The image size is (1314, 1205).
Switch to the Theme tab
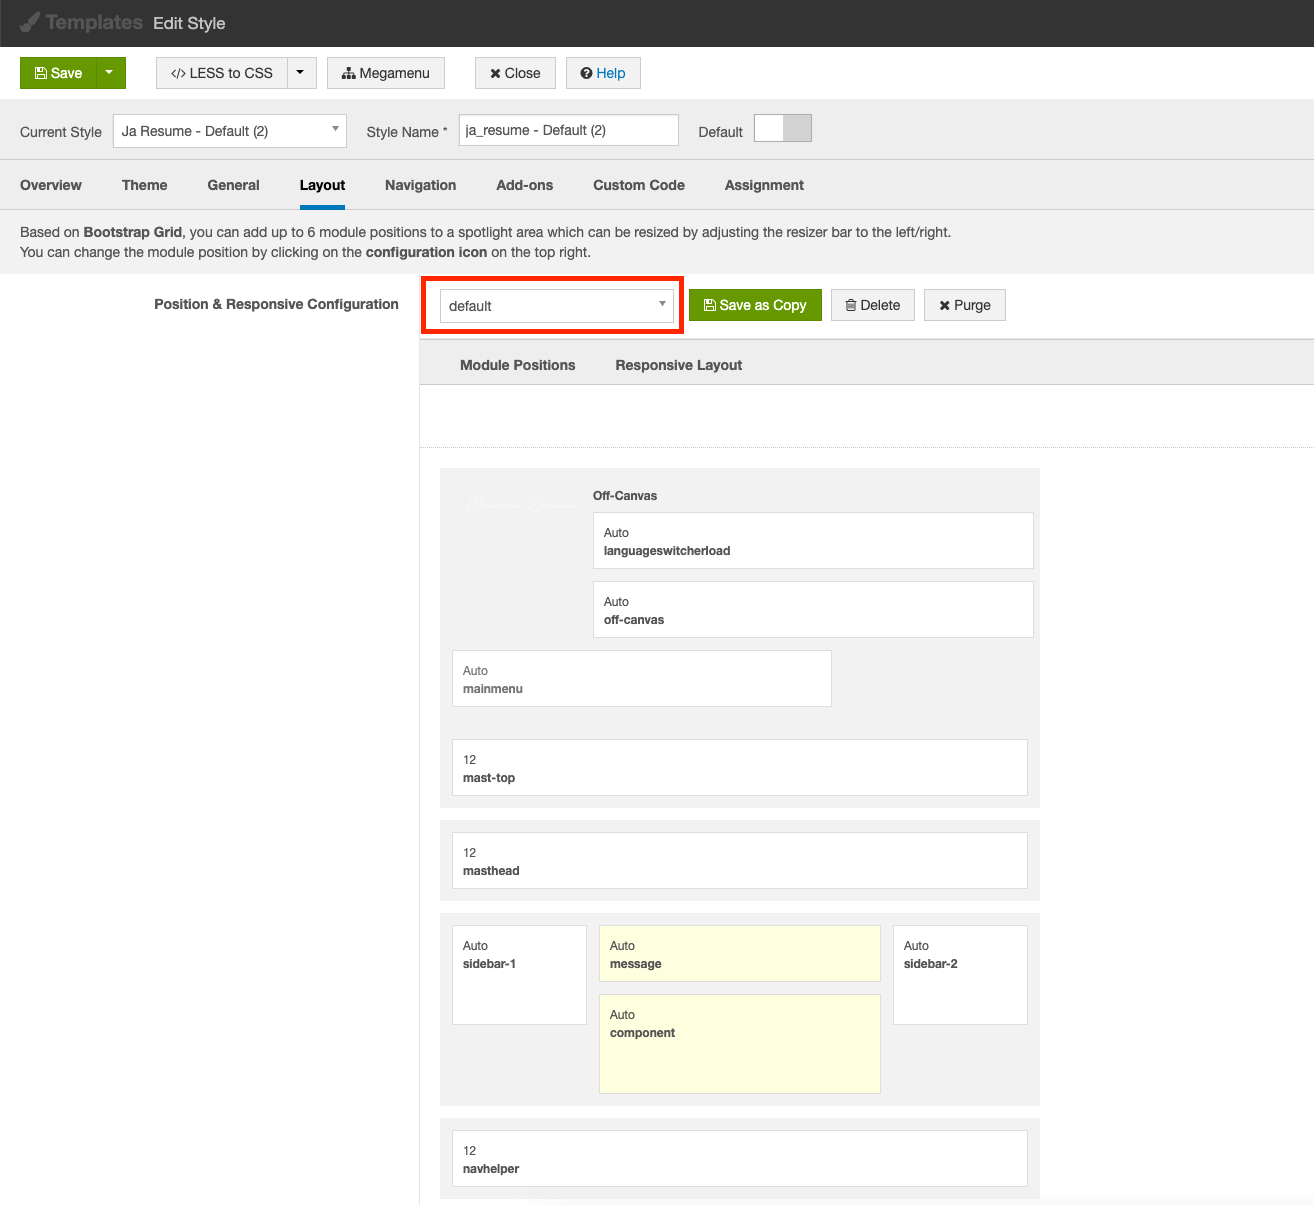coord(144,185)
